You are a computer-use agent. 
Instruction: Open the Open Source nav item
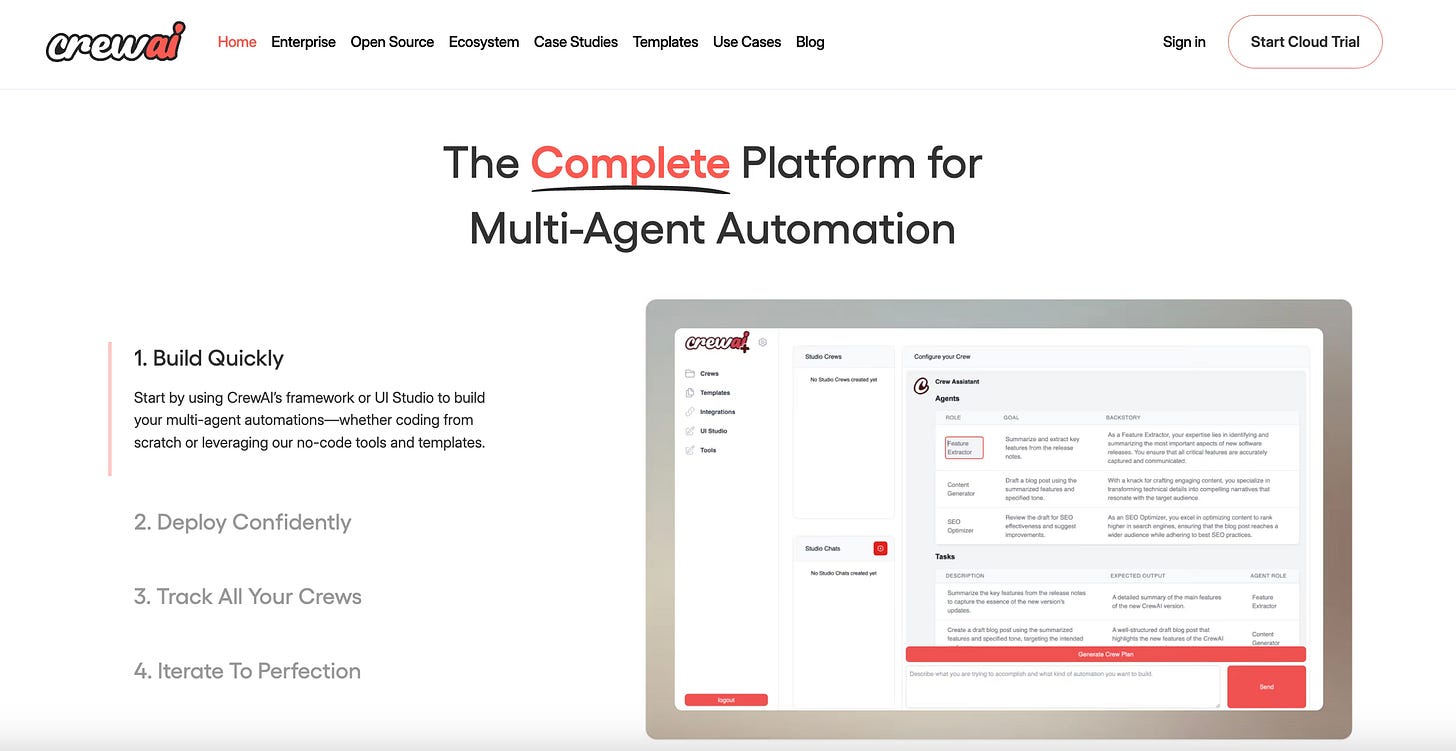[x=392, y=42]
